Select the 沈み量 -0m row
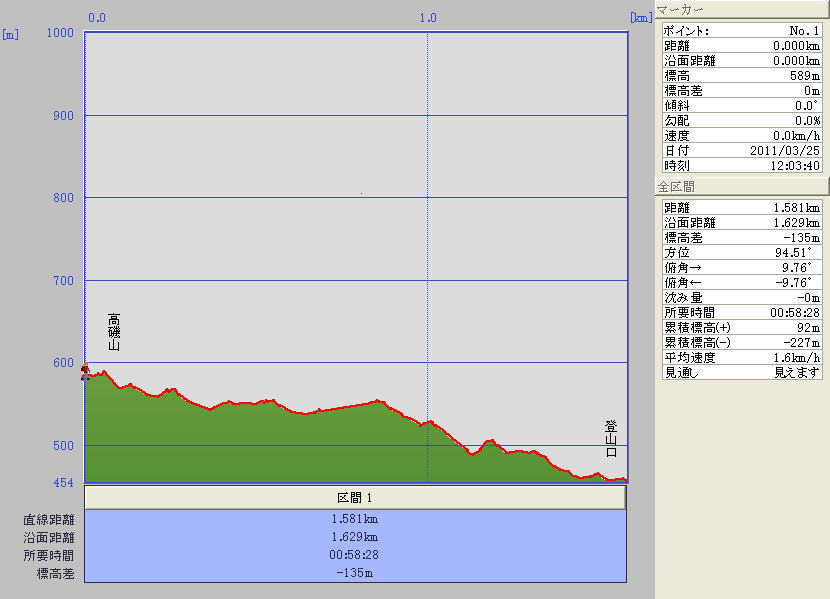The image size is (830, 599). click(x=742, y=297)
